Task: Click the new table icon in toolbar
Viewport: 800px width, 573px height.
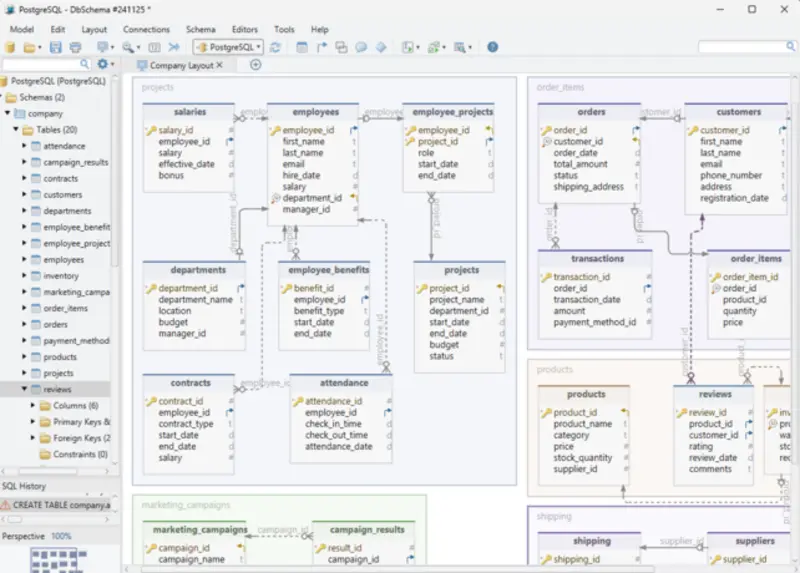Action: (x=302, y=47)
